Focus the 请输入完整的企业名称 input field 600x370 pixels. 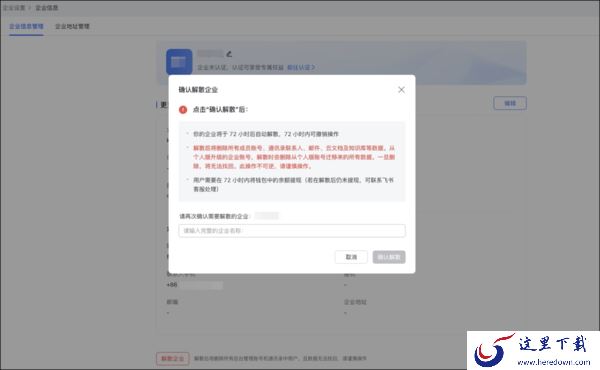(x=292, y=231)
